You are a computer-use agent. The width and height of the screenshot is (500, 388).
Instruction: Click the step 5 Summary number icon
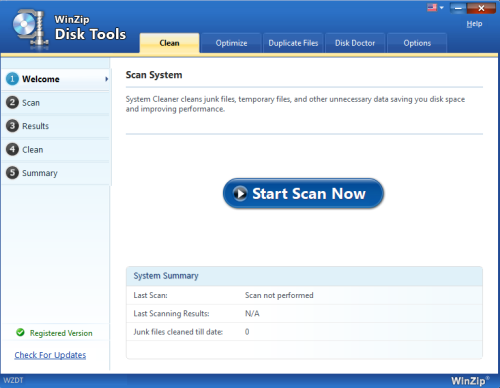[12, 173]
